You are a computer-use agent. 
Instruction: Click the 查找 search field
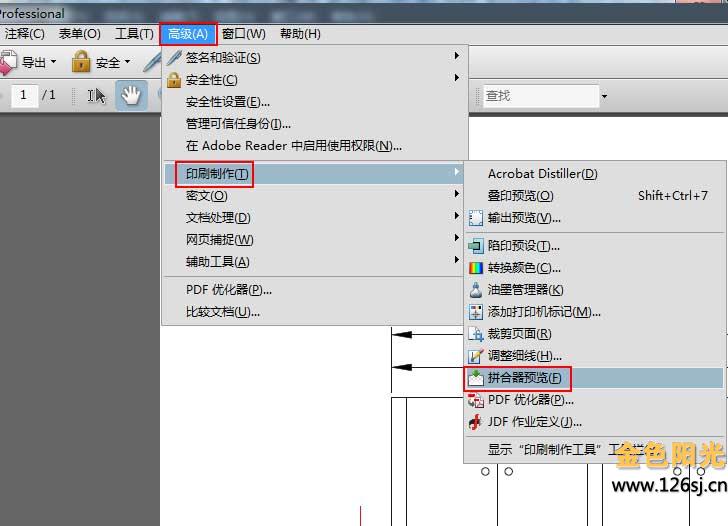540,96
